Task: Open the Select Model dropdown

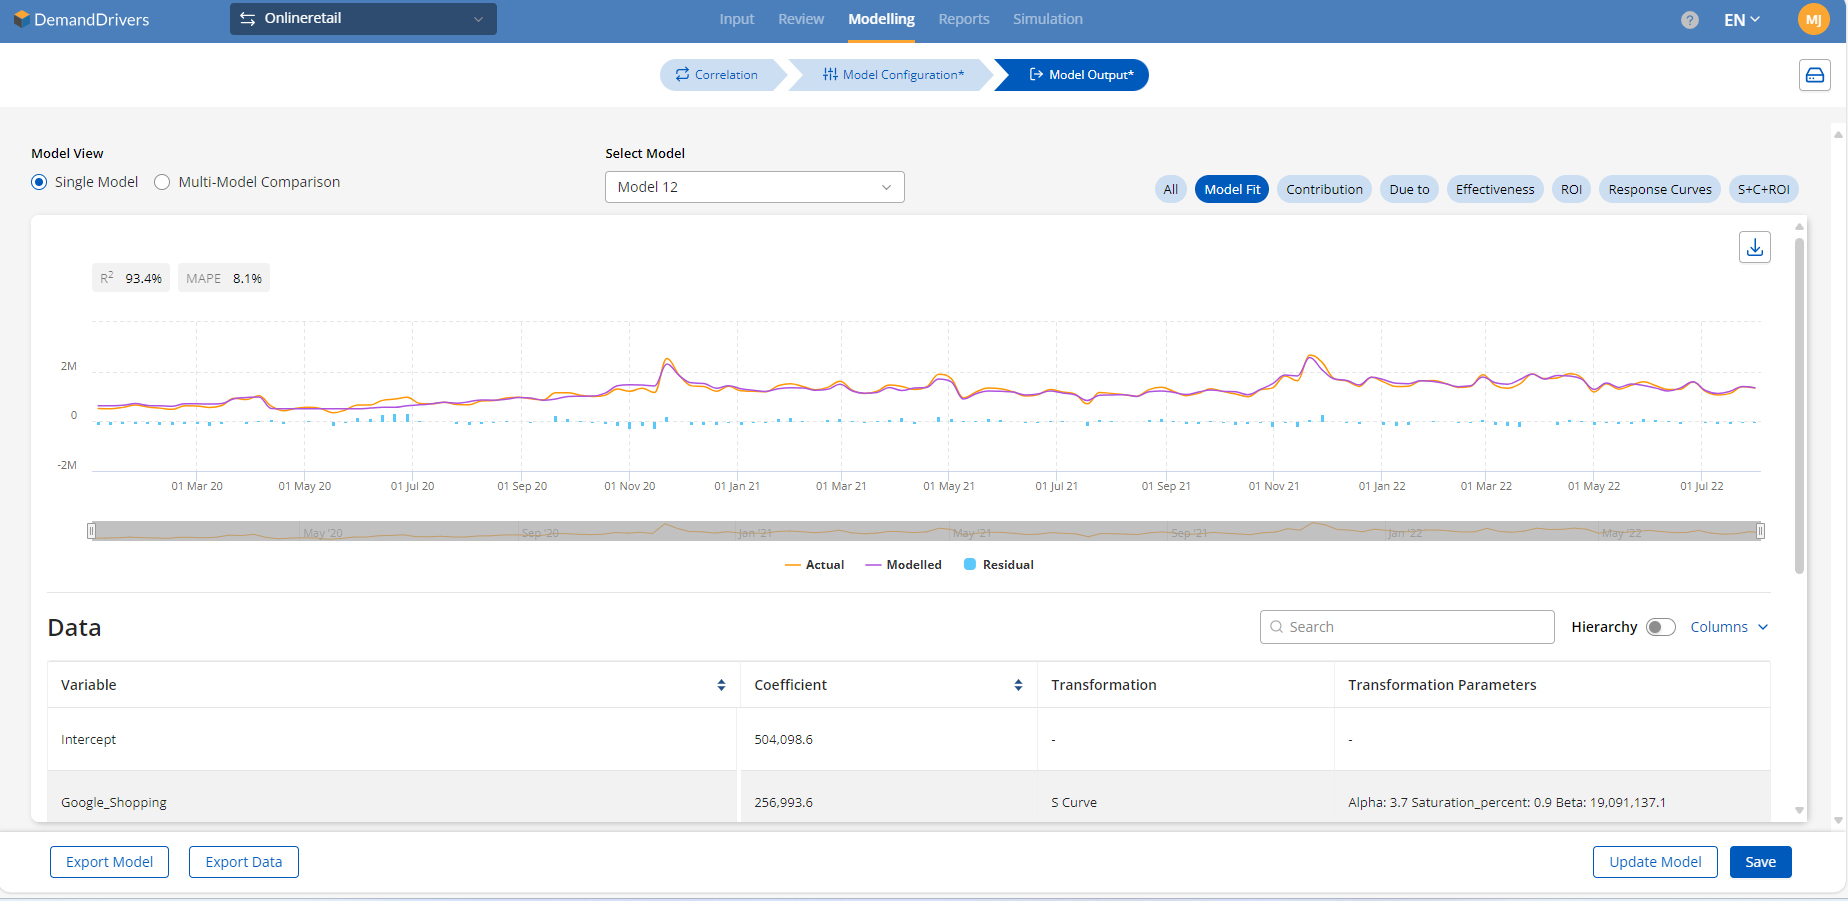Action: (x=755, y=187)
